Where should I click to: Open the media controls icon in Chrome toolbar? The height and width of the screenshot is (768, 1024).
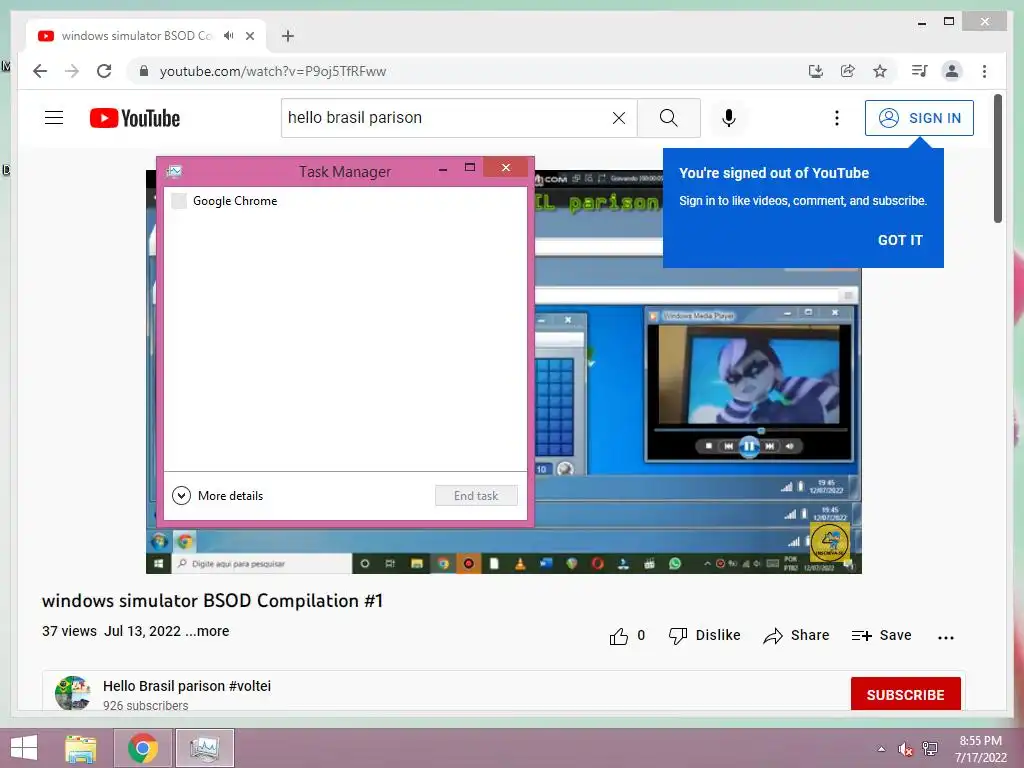(x=920, y=71)
